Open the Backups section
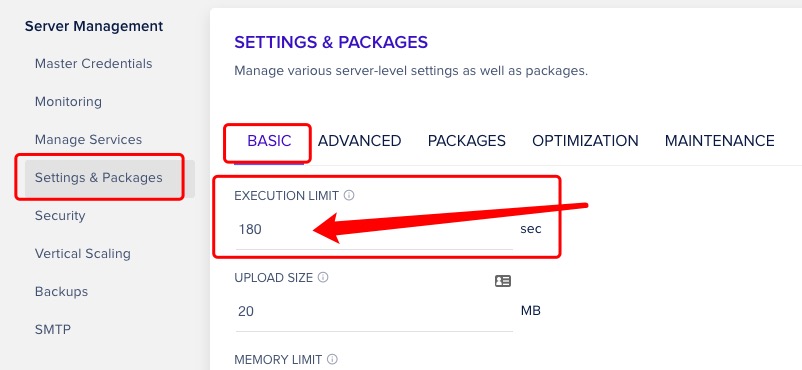 pyautogui.click(x=61, y=291)
